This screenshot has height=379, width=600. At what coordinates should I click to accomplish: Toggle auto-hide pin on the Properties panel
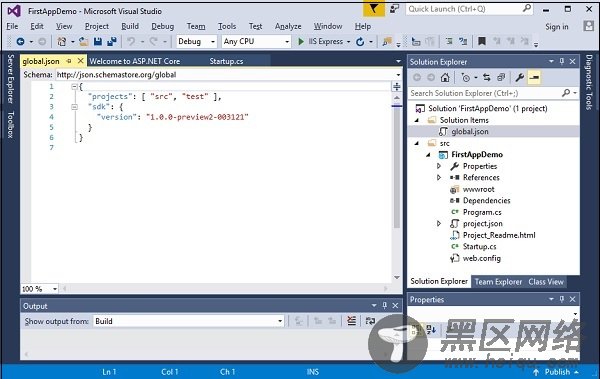tap(562, 299)
